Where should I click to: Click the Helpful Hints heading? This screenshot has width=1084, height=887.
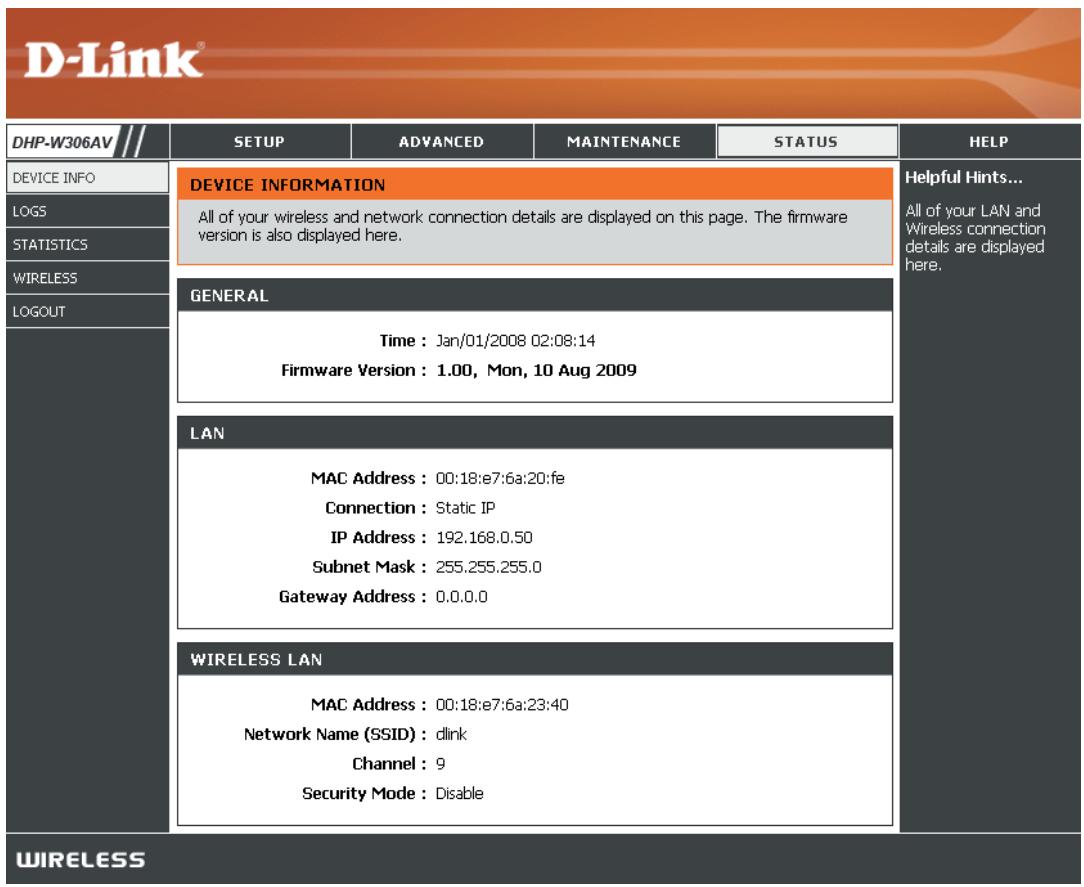963,178
